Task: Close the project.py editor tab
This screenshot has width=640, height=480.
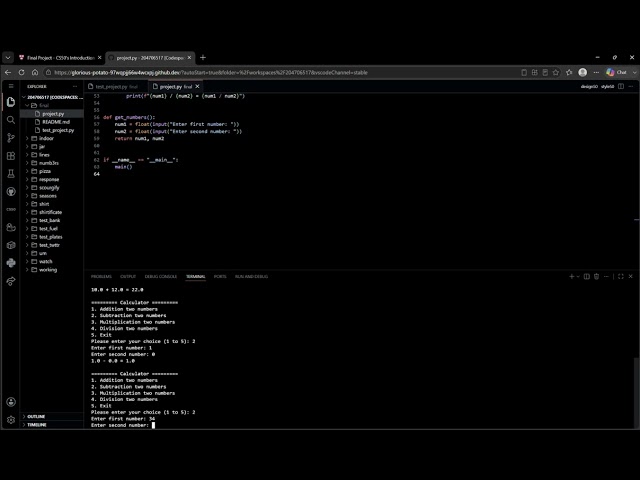Action: (198, 87)
